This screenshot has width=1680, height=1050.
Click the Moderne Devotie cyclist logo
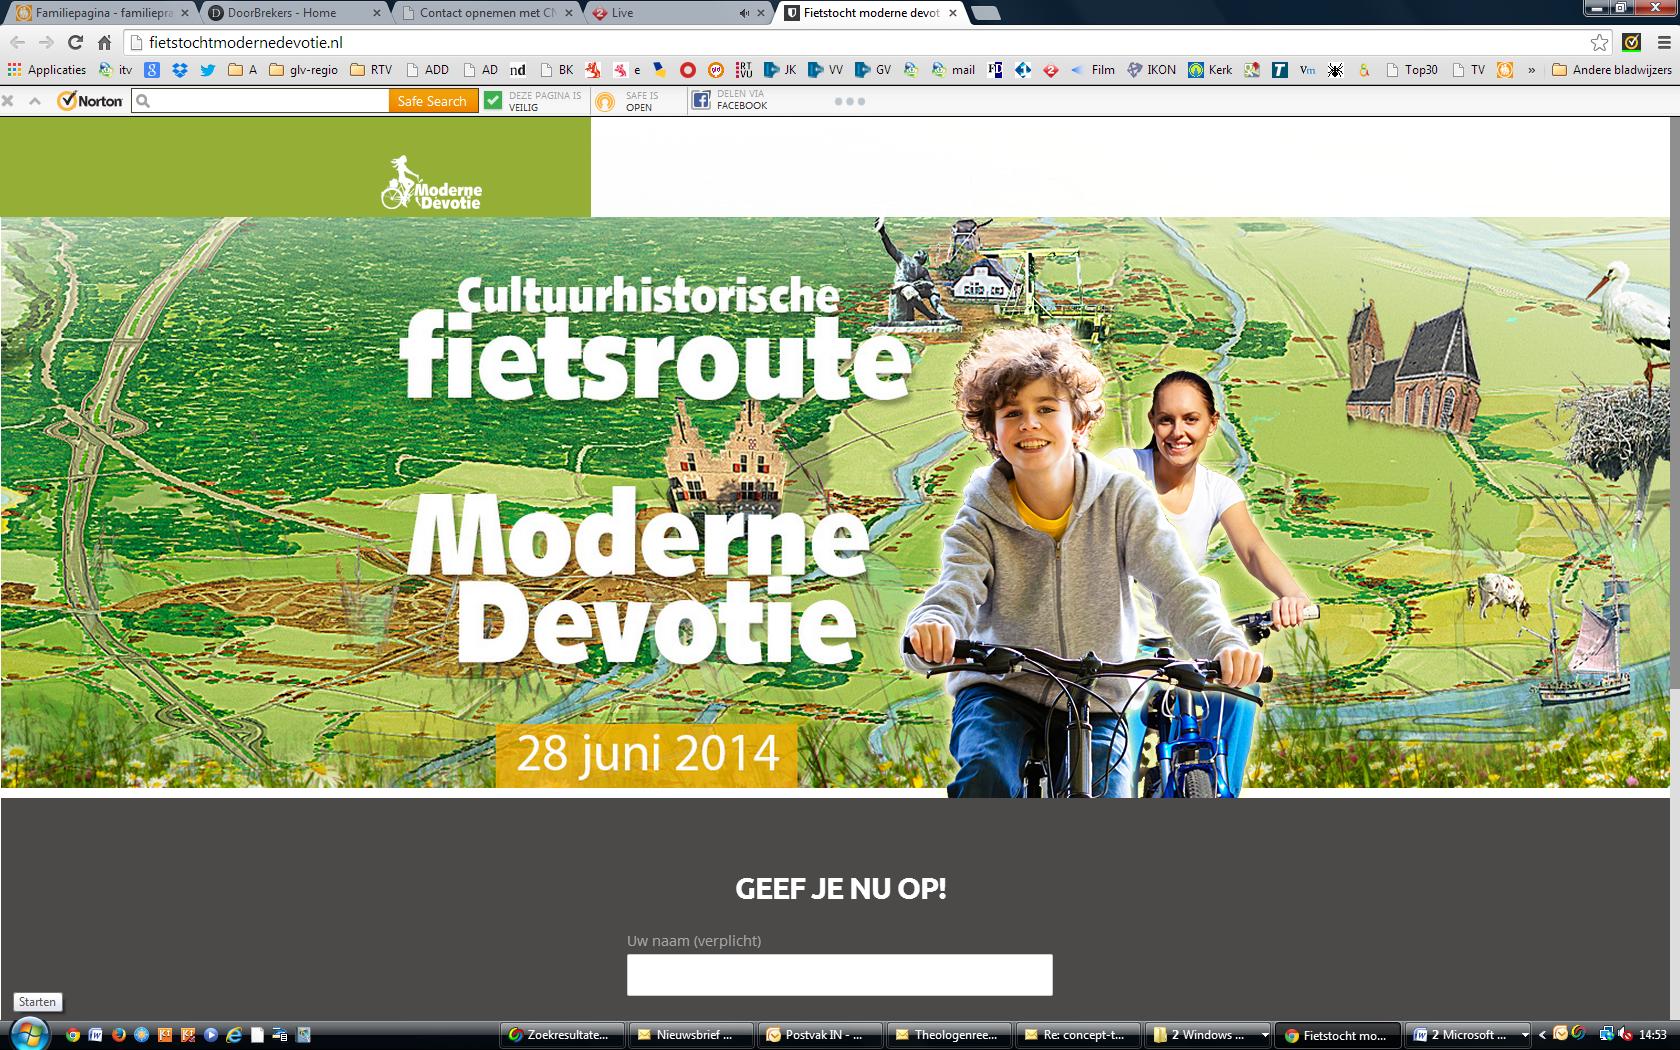coord(431,183)
